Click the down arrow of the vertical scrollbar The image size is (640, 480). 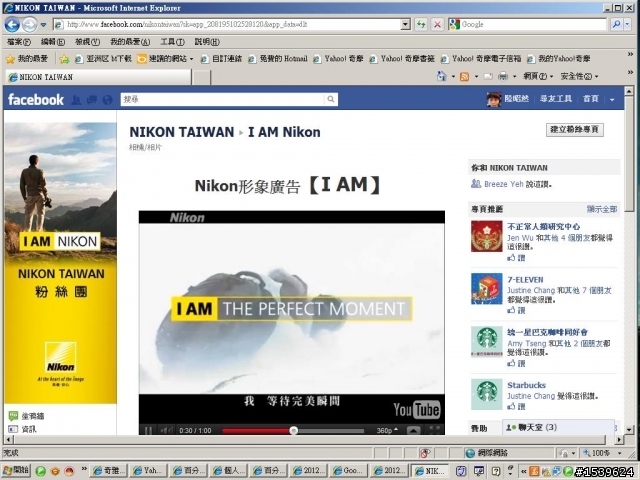click(x=629, y=429)
